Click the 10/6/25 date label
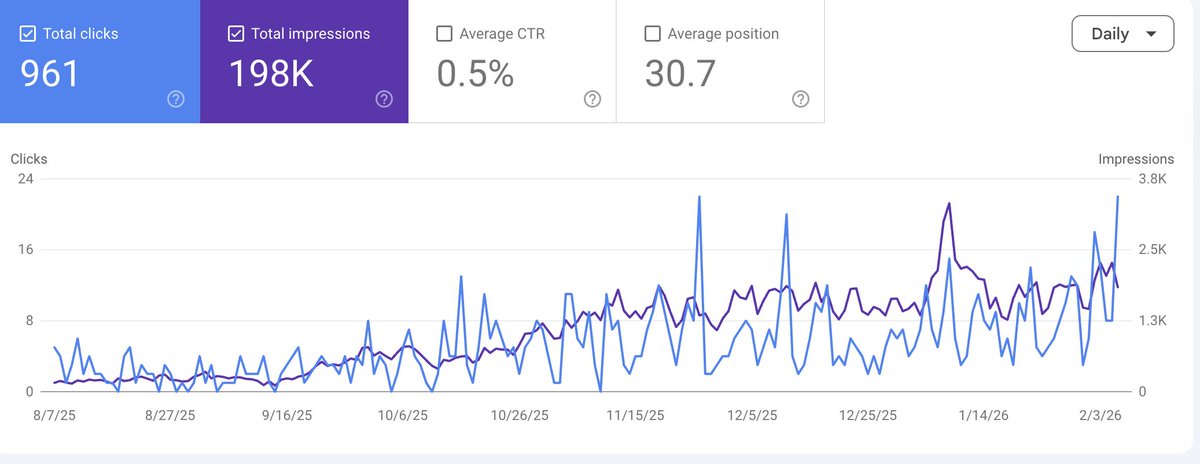 click(403, 415)
